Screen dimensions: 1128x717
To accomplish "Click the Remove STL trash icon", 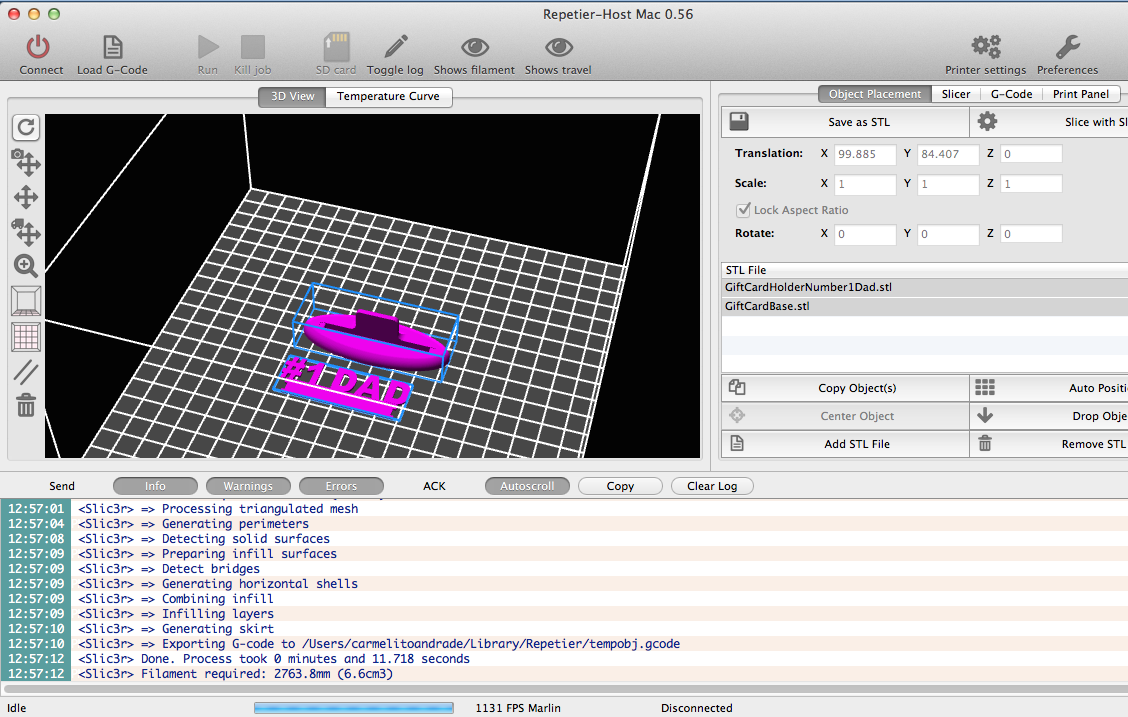I will point(985,444).
